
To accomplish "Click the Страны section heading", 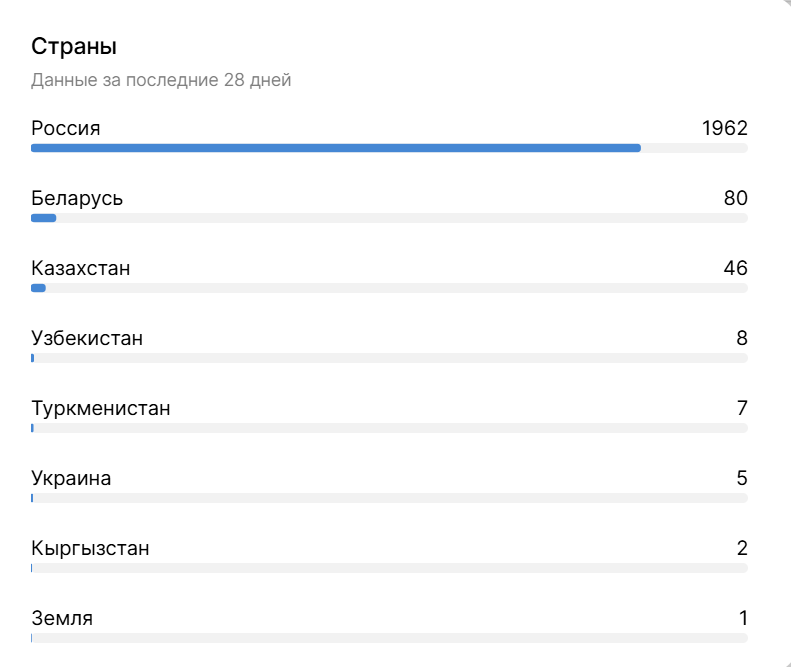I will point(74,46).
